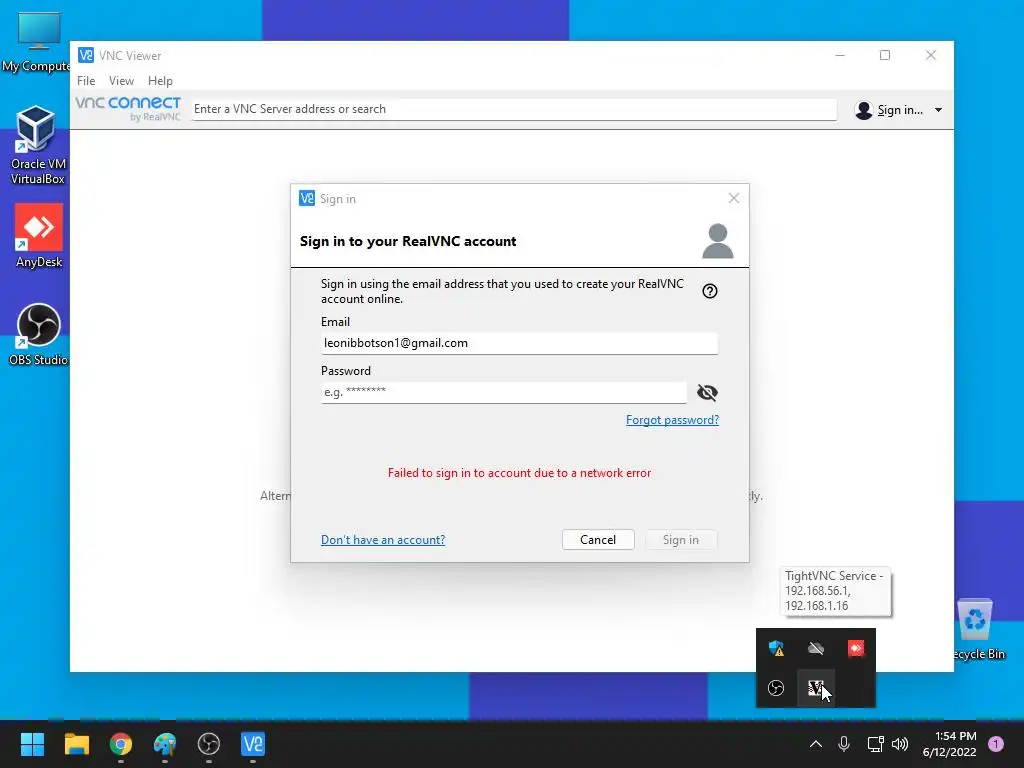
Task: Click the network icon in the system tray
Action: pyautogui.click(x=875, y=744)
